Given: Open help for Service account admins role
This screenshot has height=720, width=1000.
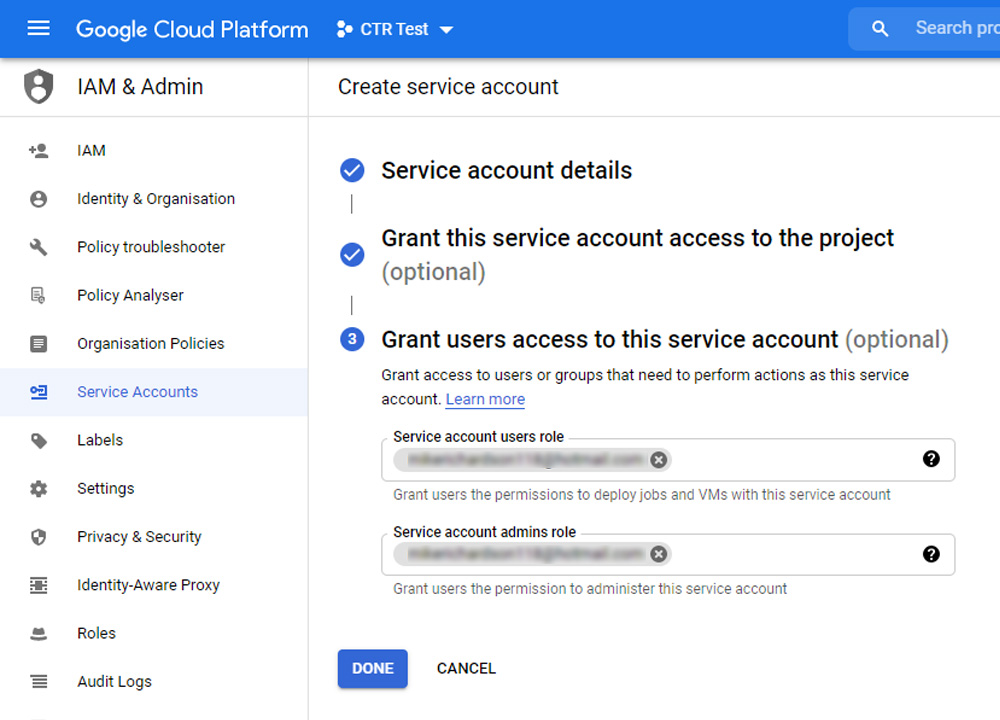Looking at the screenshot, I should (931, 554).
